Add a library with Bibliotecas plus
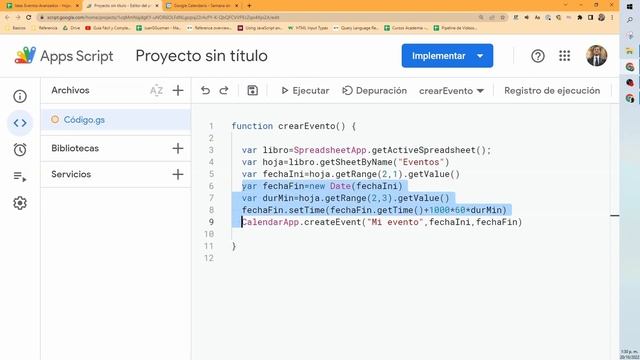Image resolution: width=640 pixels, height=360 pixels. pos(178,148)
